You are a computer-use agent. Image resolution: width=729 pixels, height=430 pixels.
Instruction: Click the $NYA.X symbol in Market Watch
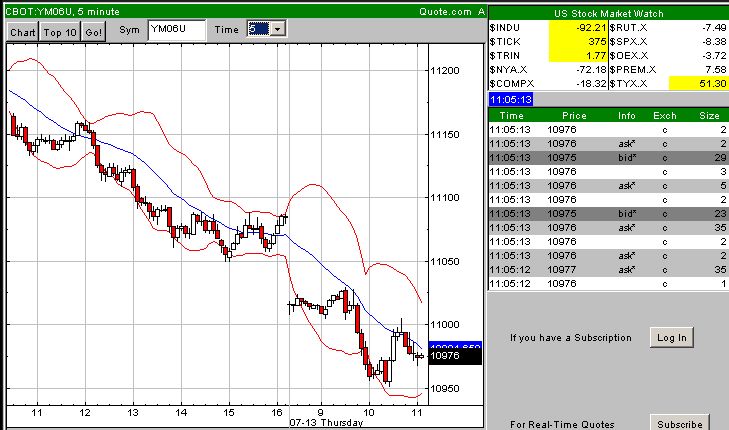coord(508,70)
